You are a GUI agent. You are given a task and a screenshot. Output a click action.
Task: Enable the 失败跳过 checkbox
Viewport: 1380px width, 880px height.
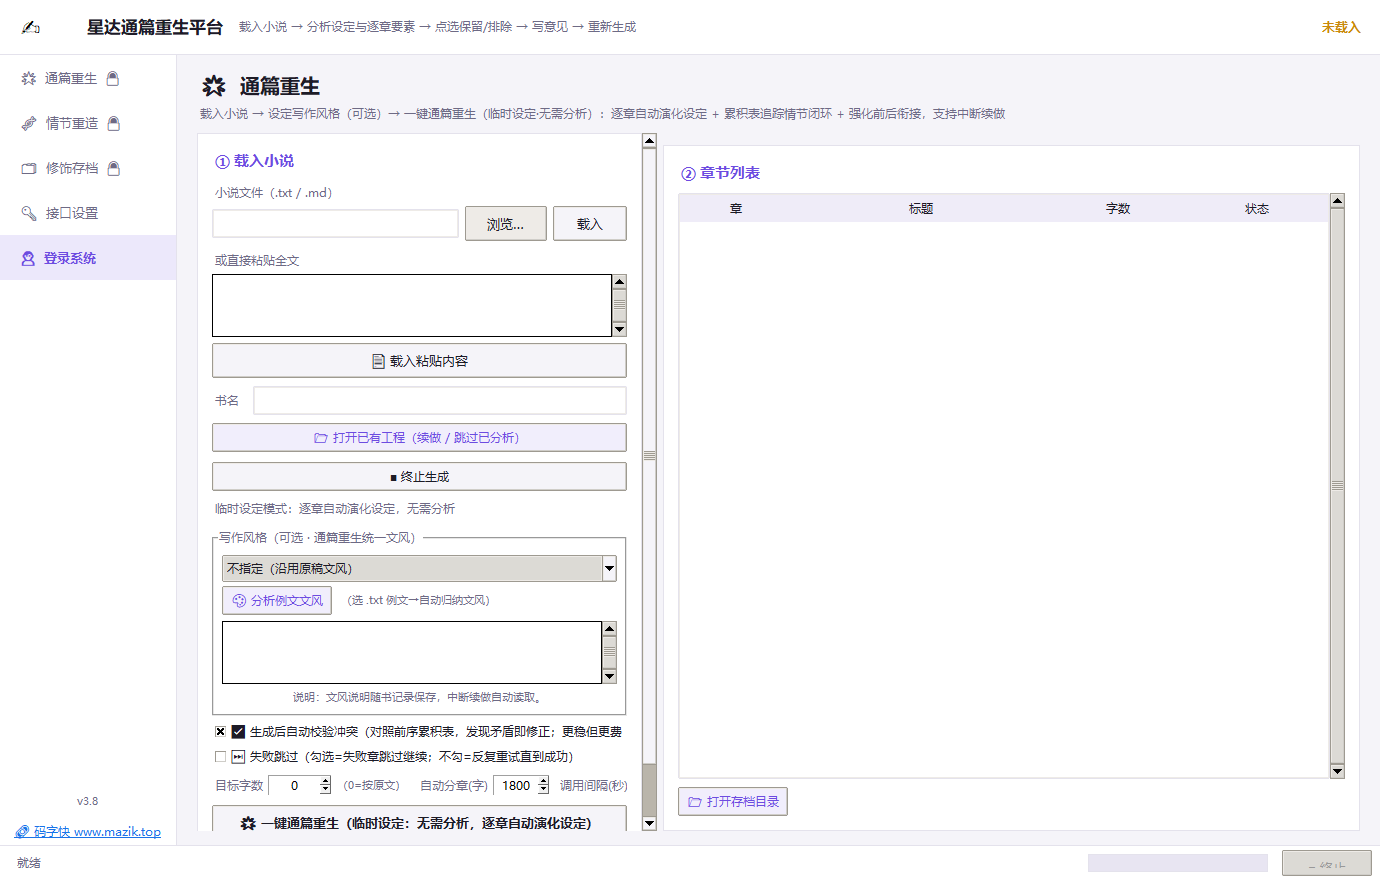click(x=220, y=757)
